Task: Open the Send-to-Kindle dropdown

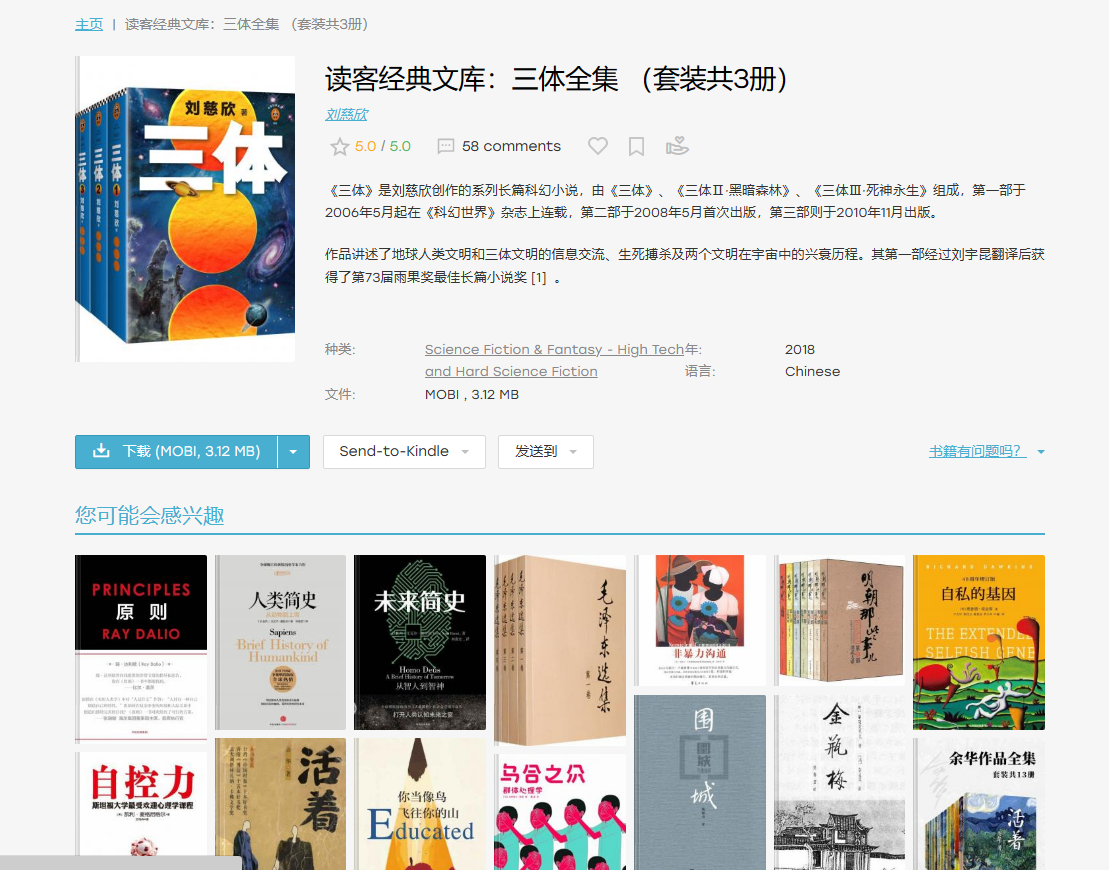Action: (x=403, y=452)
